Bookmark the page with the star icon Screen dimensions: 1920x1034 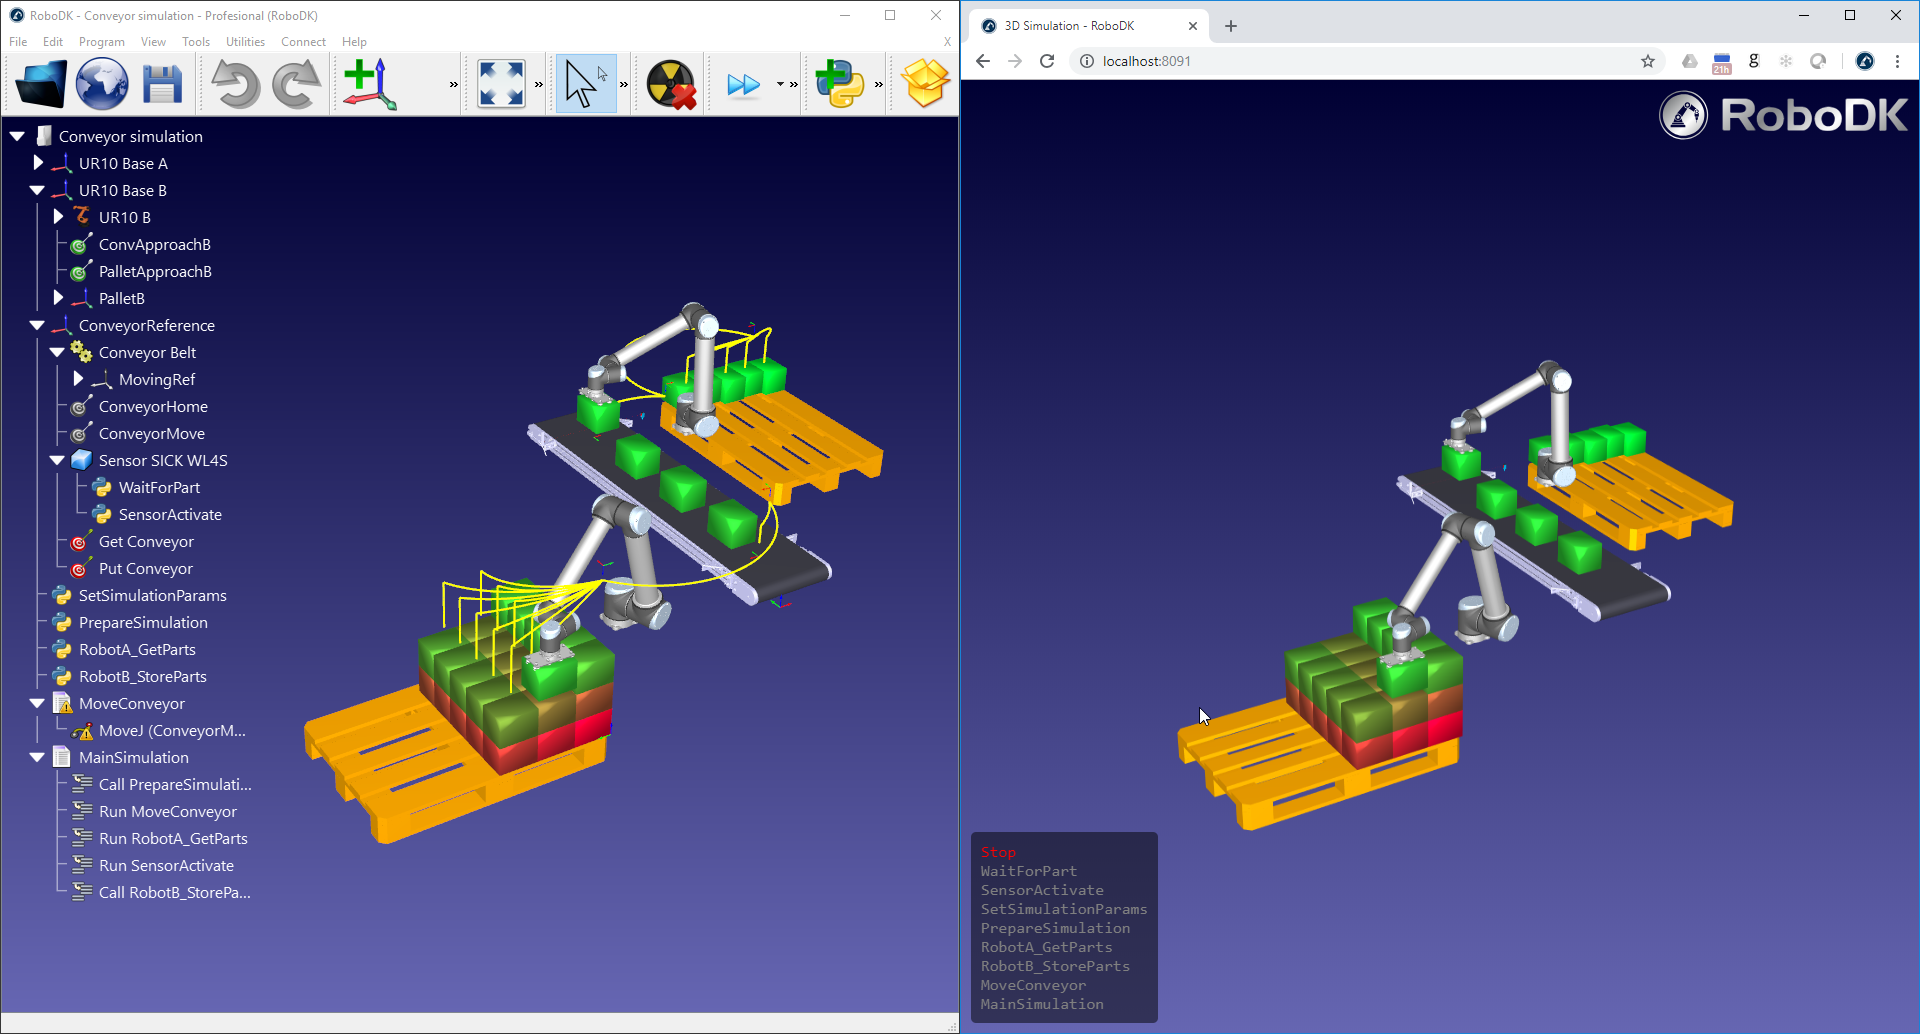click(1648, 61)
